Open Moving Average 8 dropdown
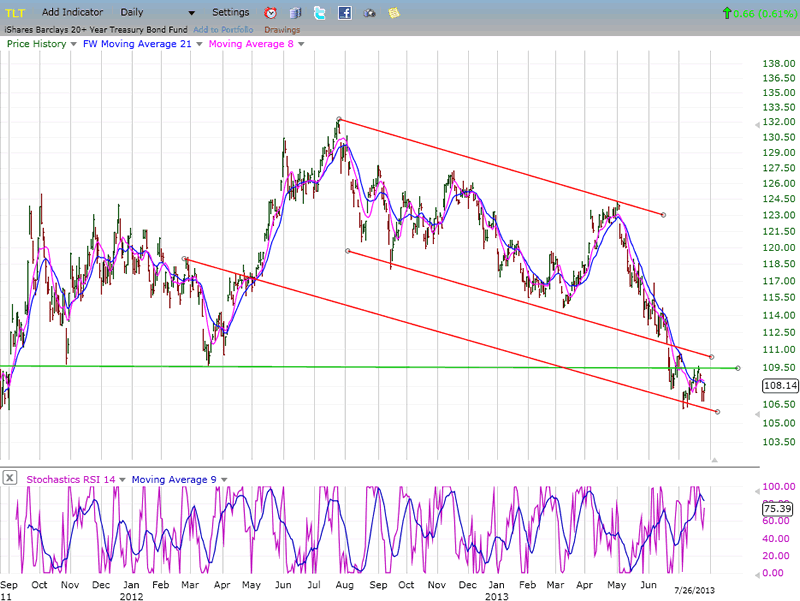 301,44
